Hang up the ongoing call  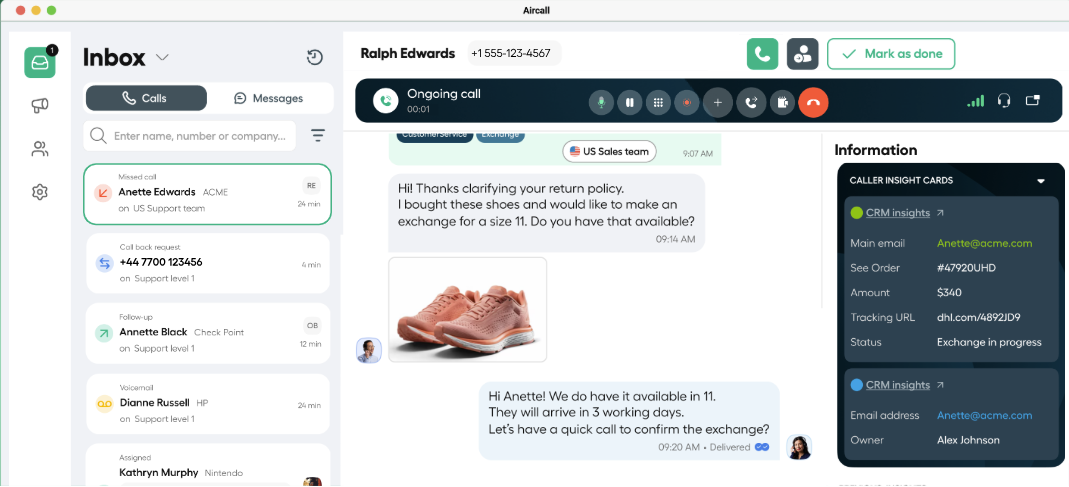tap(813, 101)
